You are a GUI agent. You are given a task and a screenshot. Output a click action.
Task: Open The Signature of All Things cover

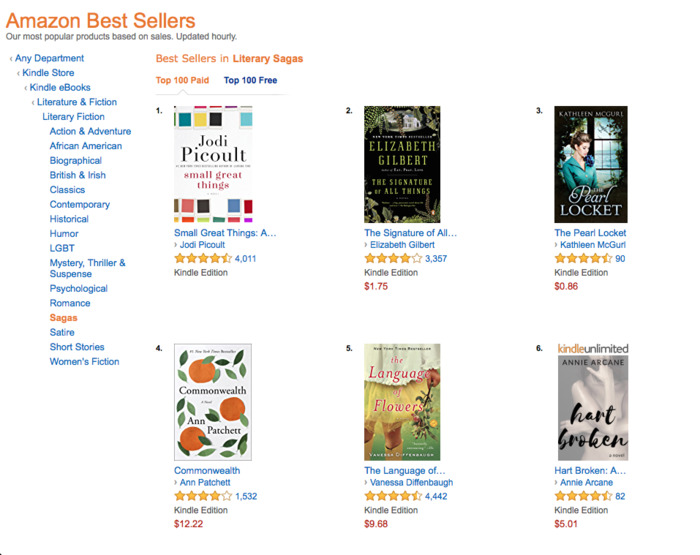pos(402,164)
